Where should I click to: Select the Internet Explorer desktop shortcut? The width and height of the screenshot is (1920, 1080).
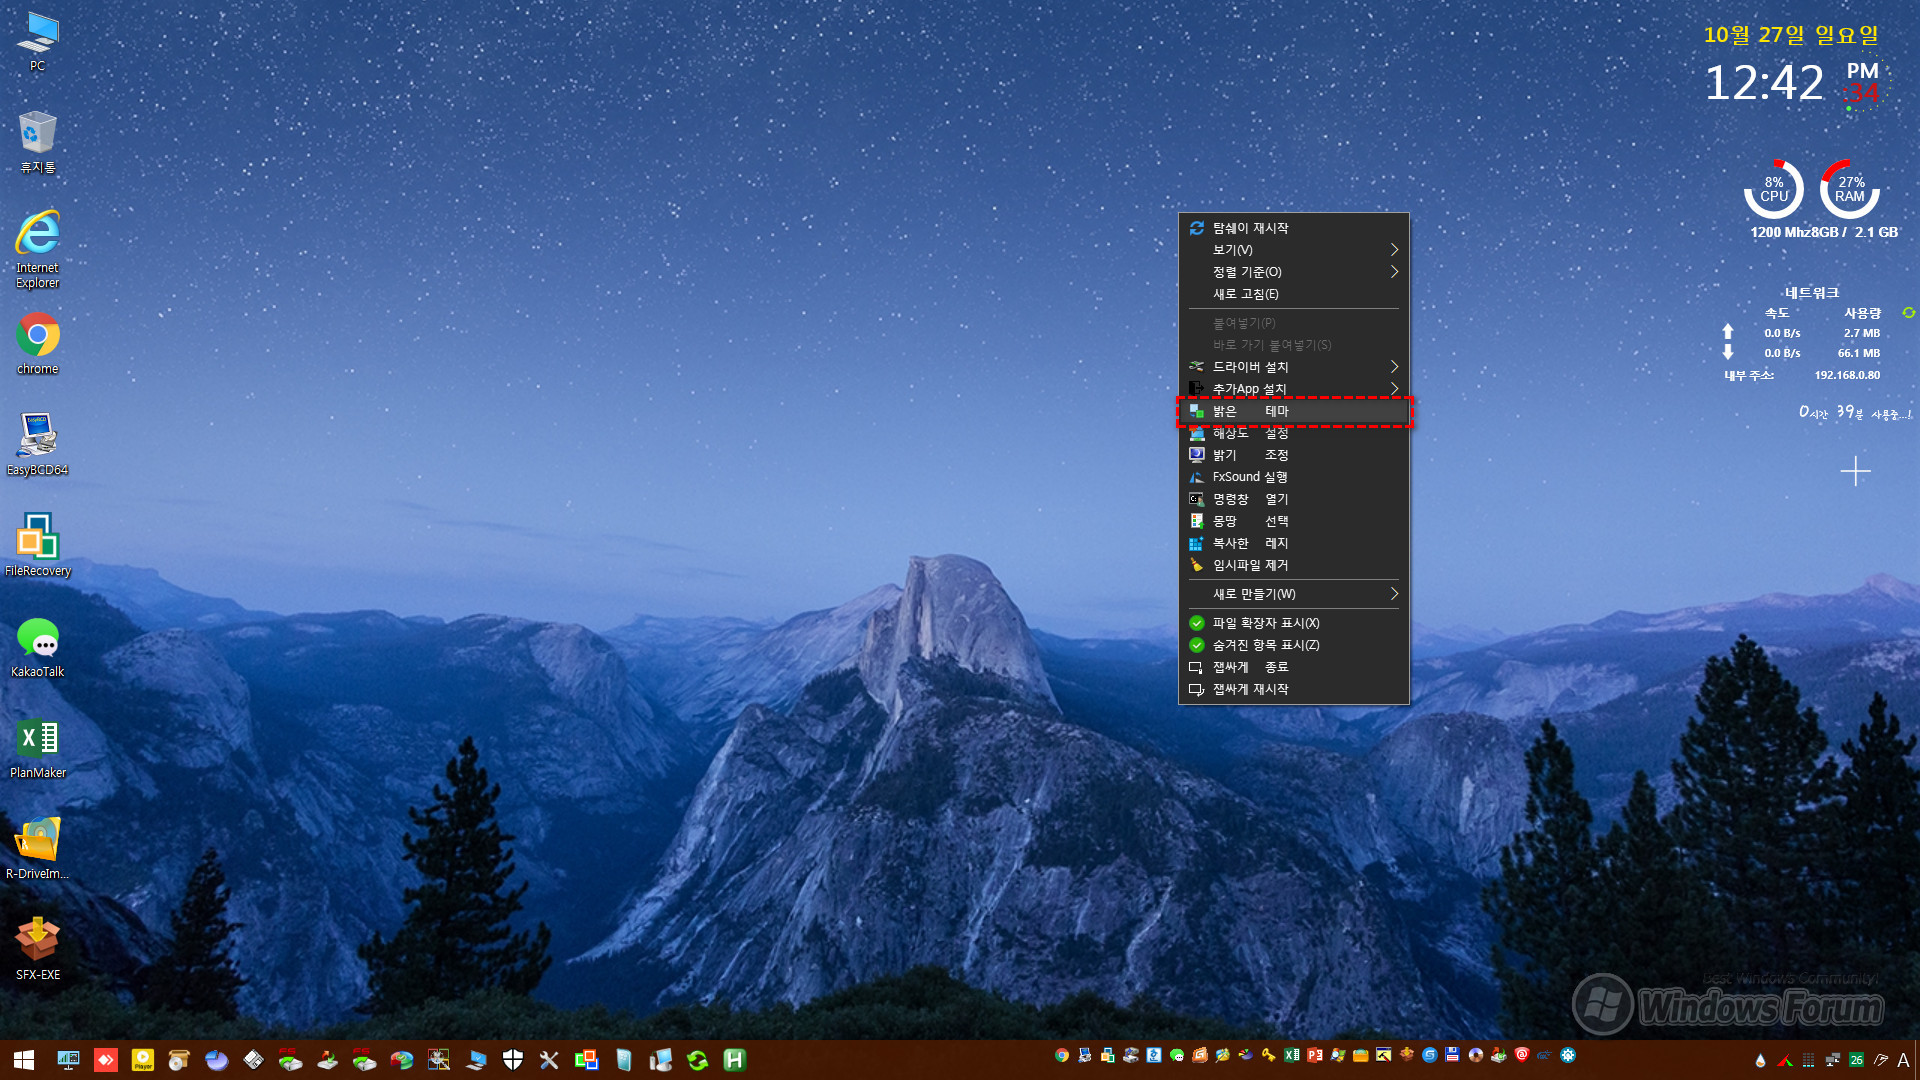tap(37, 249)
